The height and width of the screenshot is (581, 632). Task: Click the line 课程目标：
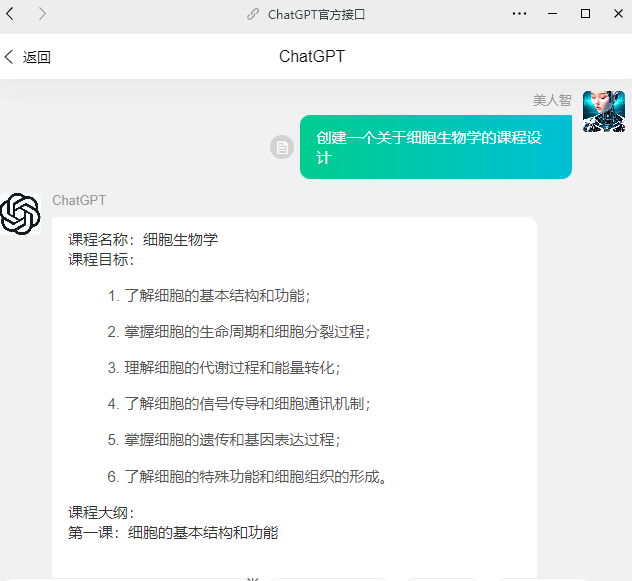(101, 259)
